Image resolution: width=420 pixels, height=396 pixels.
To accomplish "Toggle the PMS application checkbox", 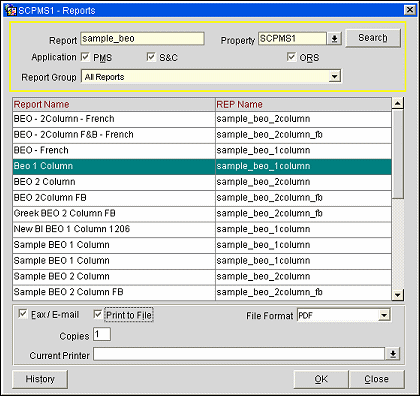I will [x=85, y=57].
